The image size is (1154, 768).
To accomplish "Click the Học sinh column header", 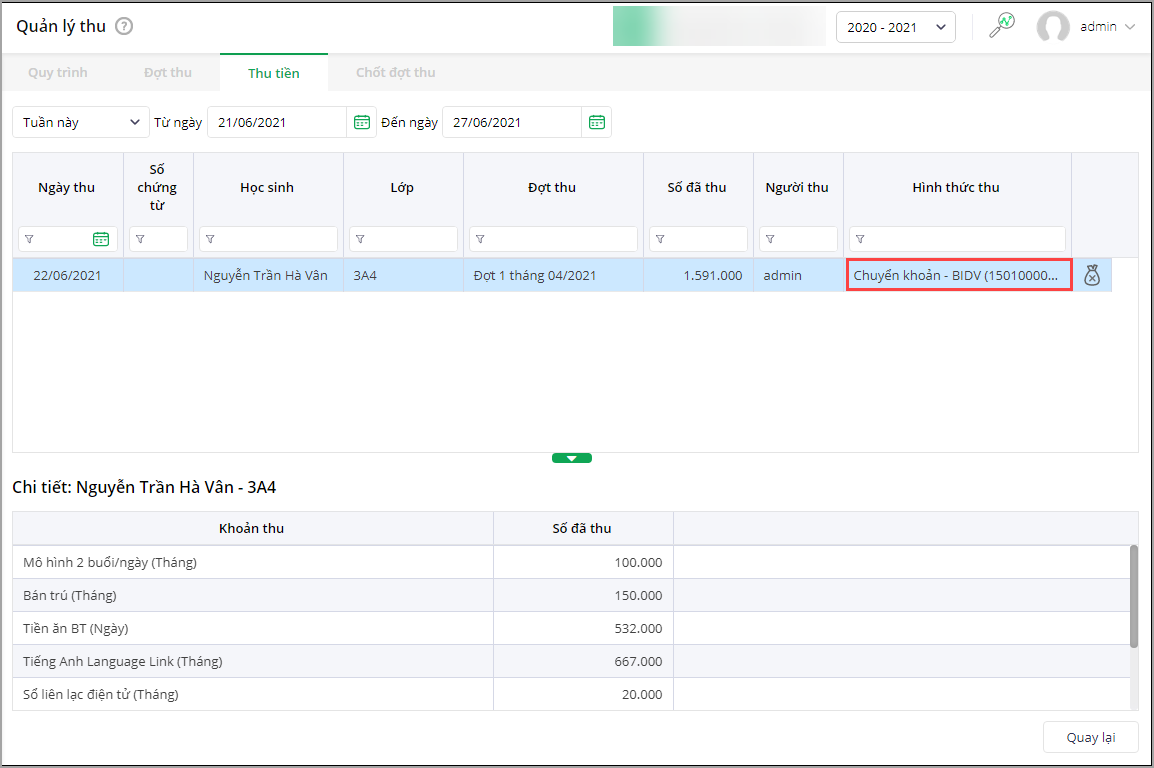I will point(267,188).
